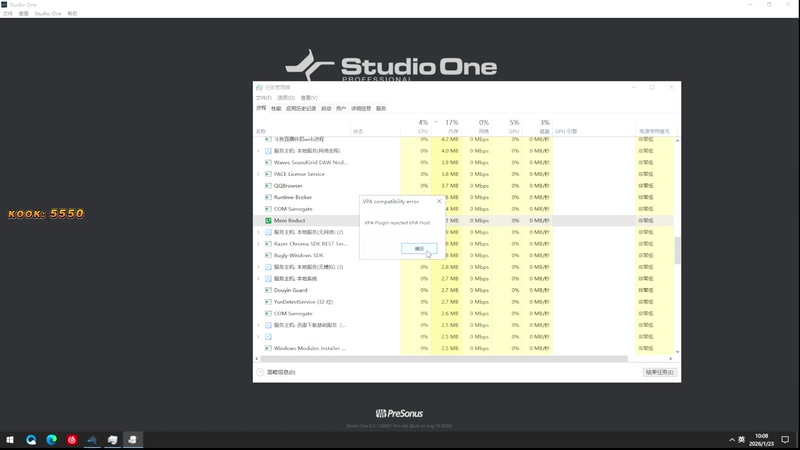The height and width of the screenshot is (450, 800).
Task: Click the horizontal scrollbar right arrow
Action: point(670,359)
